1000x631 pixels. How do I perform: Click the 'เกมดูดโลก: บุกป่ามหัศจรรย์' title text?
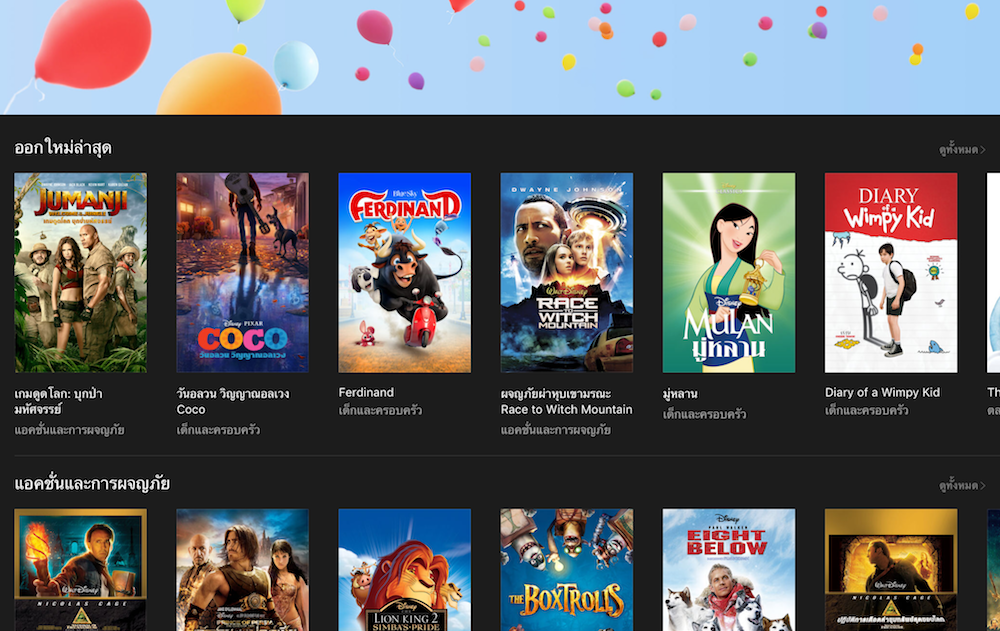[x=59, y=401]
